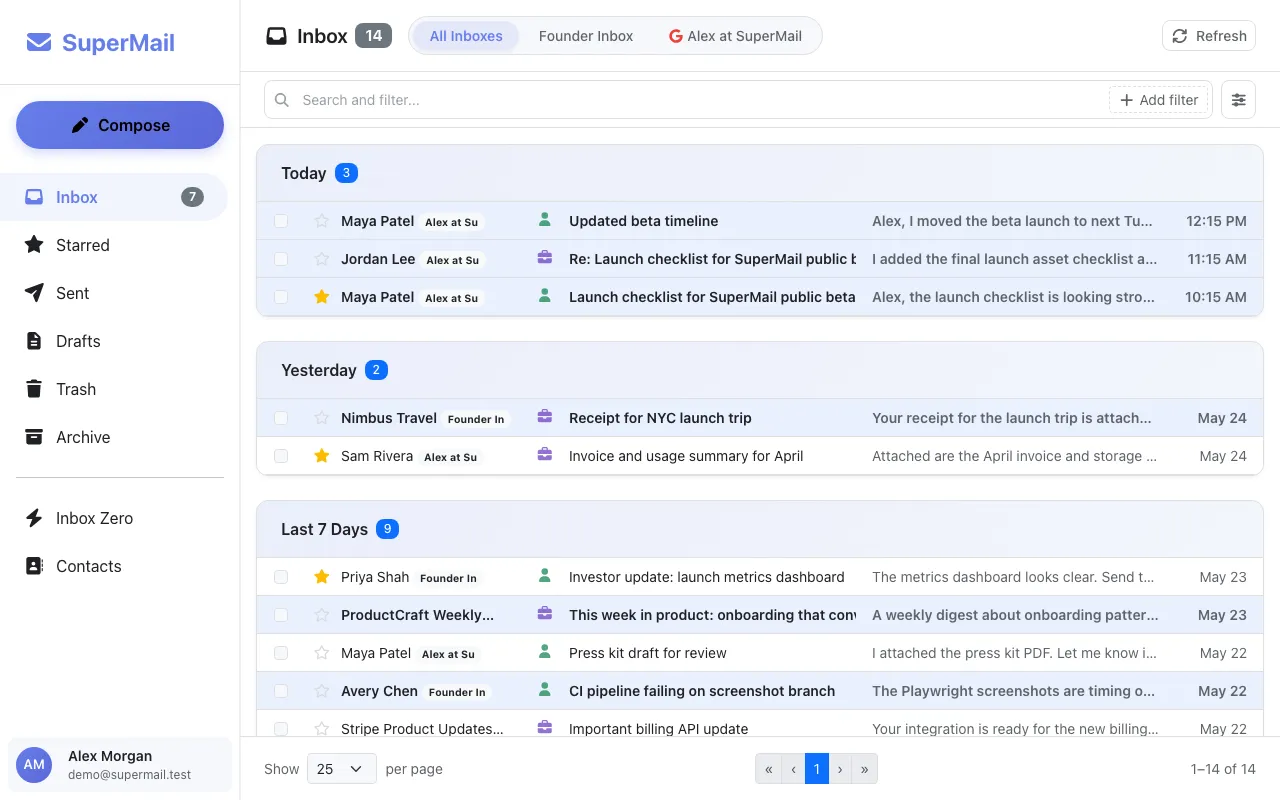Select checkbox for Launch checklist from Maya Patel
Viewport: 1280px width, 800px height.
pyautogui.click(x=281, y=297)
